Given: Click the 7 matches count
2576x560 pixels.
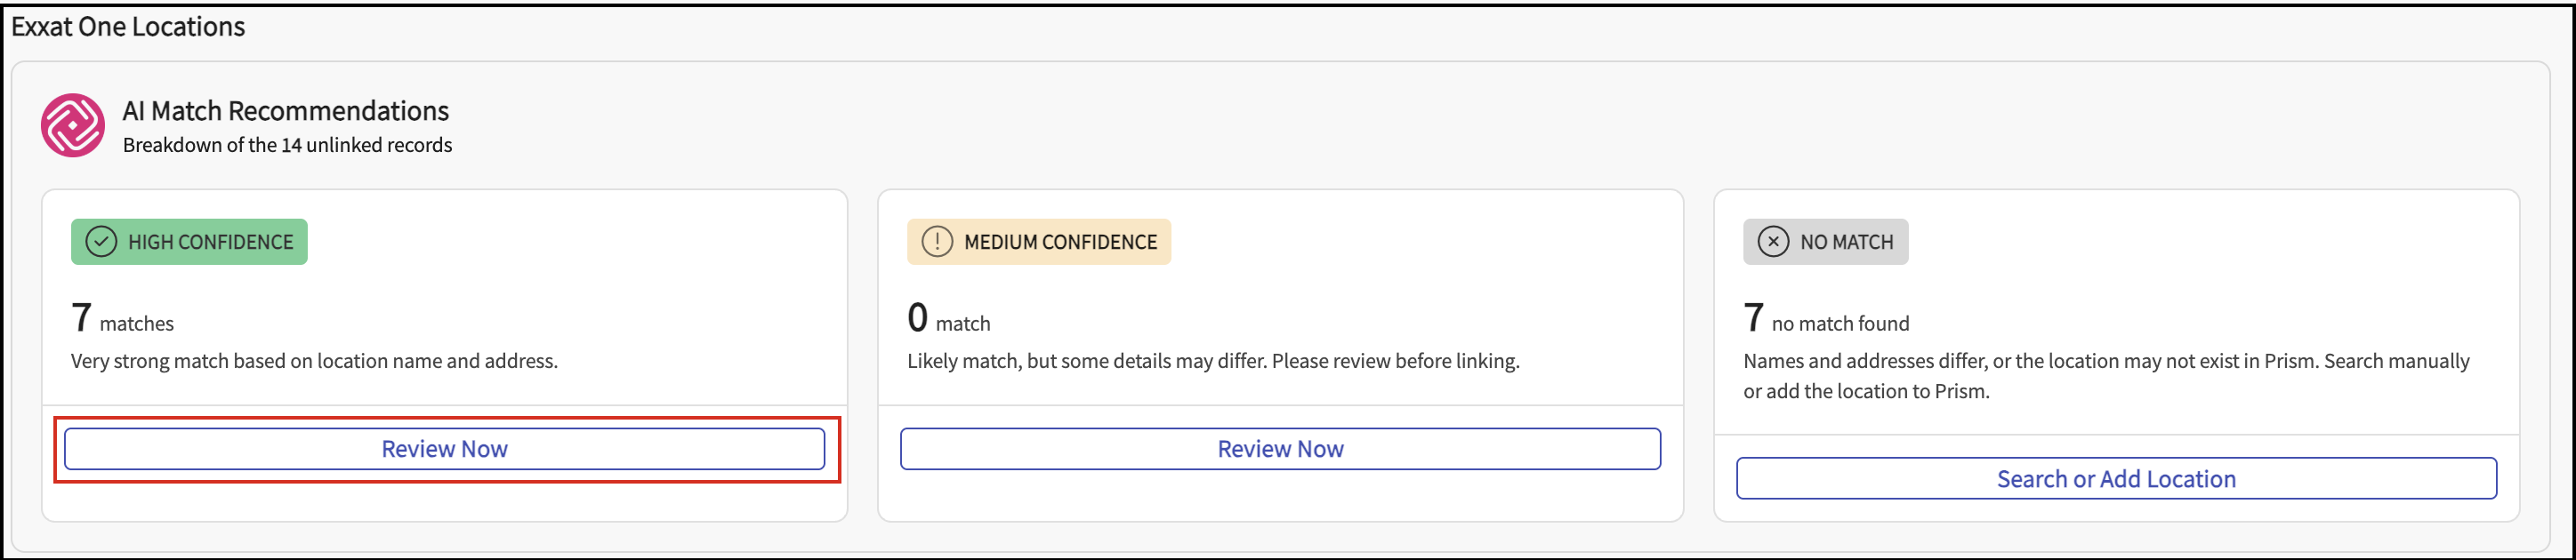Looking at the screenshot, I should (82, 318).
